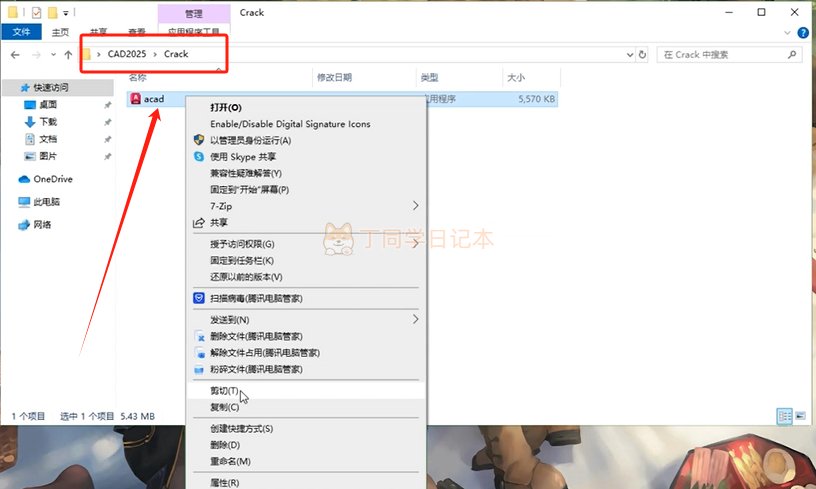Click the folder icon in address bar
Viewport: 816px width, 489px height.
[x=86, y=54]
